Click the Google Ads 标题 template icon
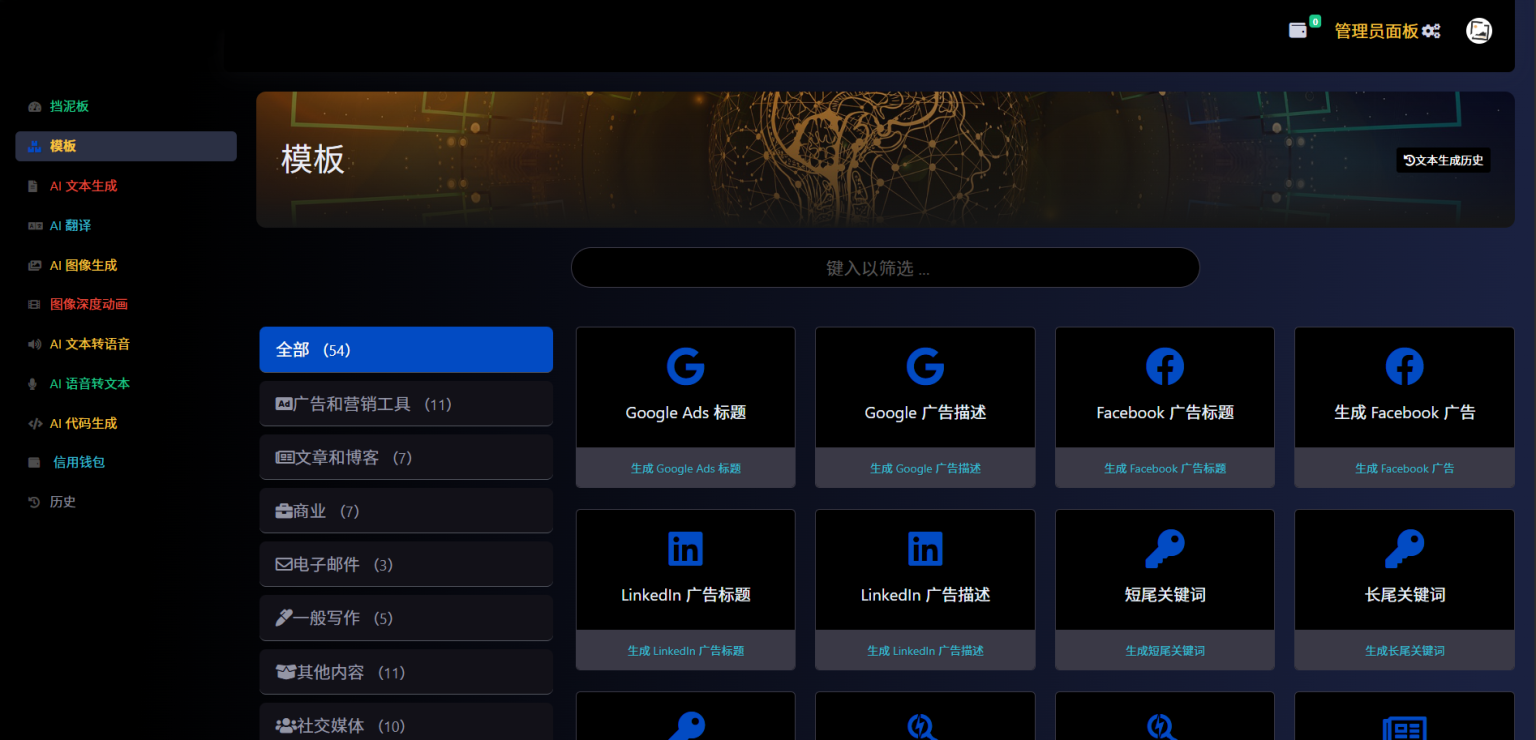This screenshot has height=740, width=1536. coord(685,367)
